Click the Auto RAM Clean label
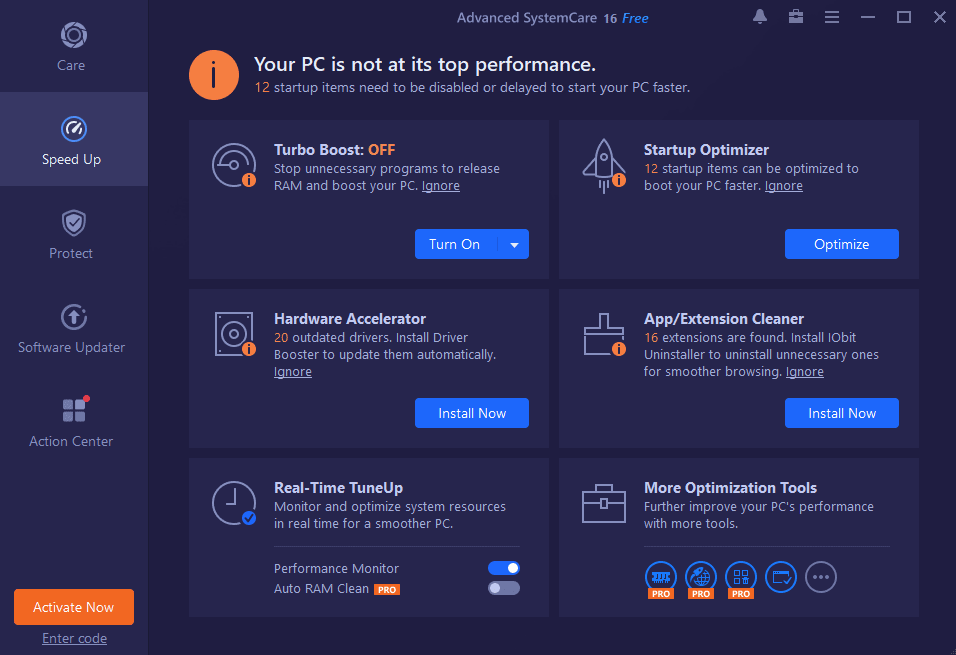The height and width of the screenshot is (655, 956). [x=321, y=589]
